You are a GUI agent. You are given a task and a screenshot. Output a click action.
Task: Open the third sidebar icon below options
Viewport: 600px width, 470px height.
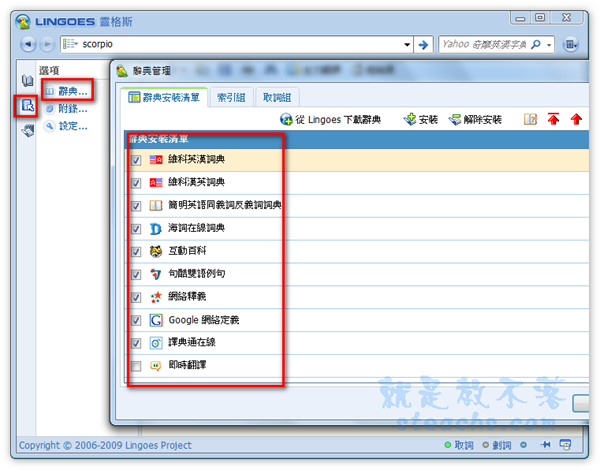(x=28, y=131)
